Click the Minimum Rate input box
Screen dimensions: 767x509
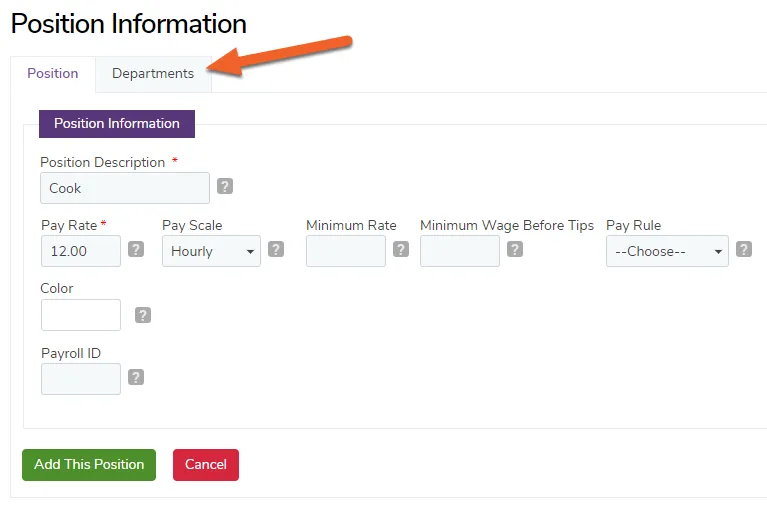[x=346, y=251]
